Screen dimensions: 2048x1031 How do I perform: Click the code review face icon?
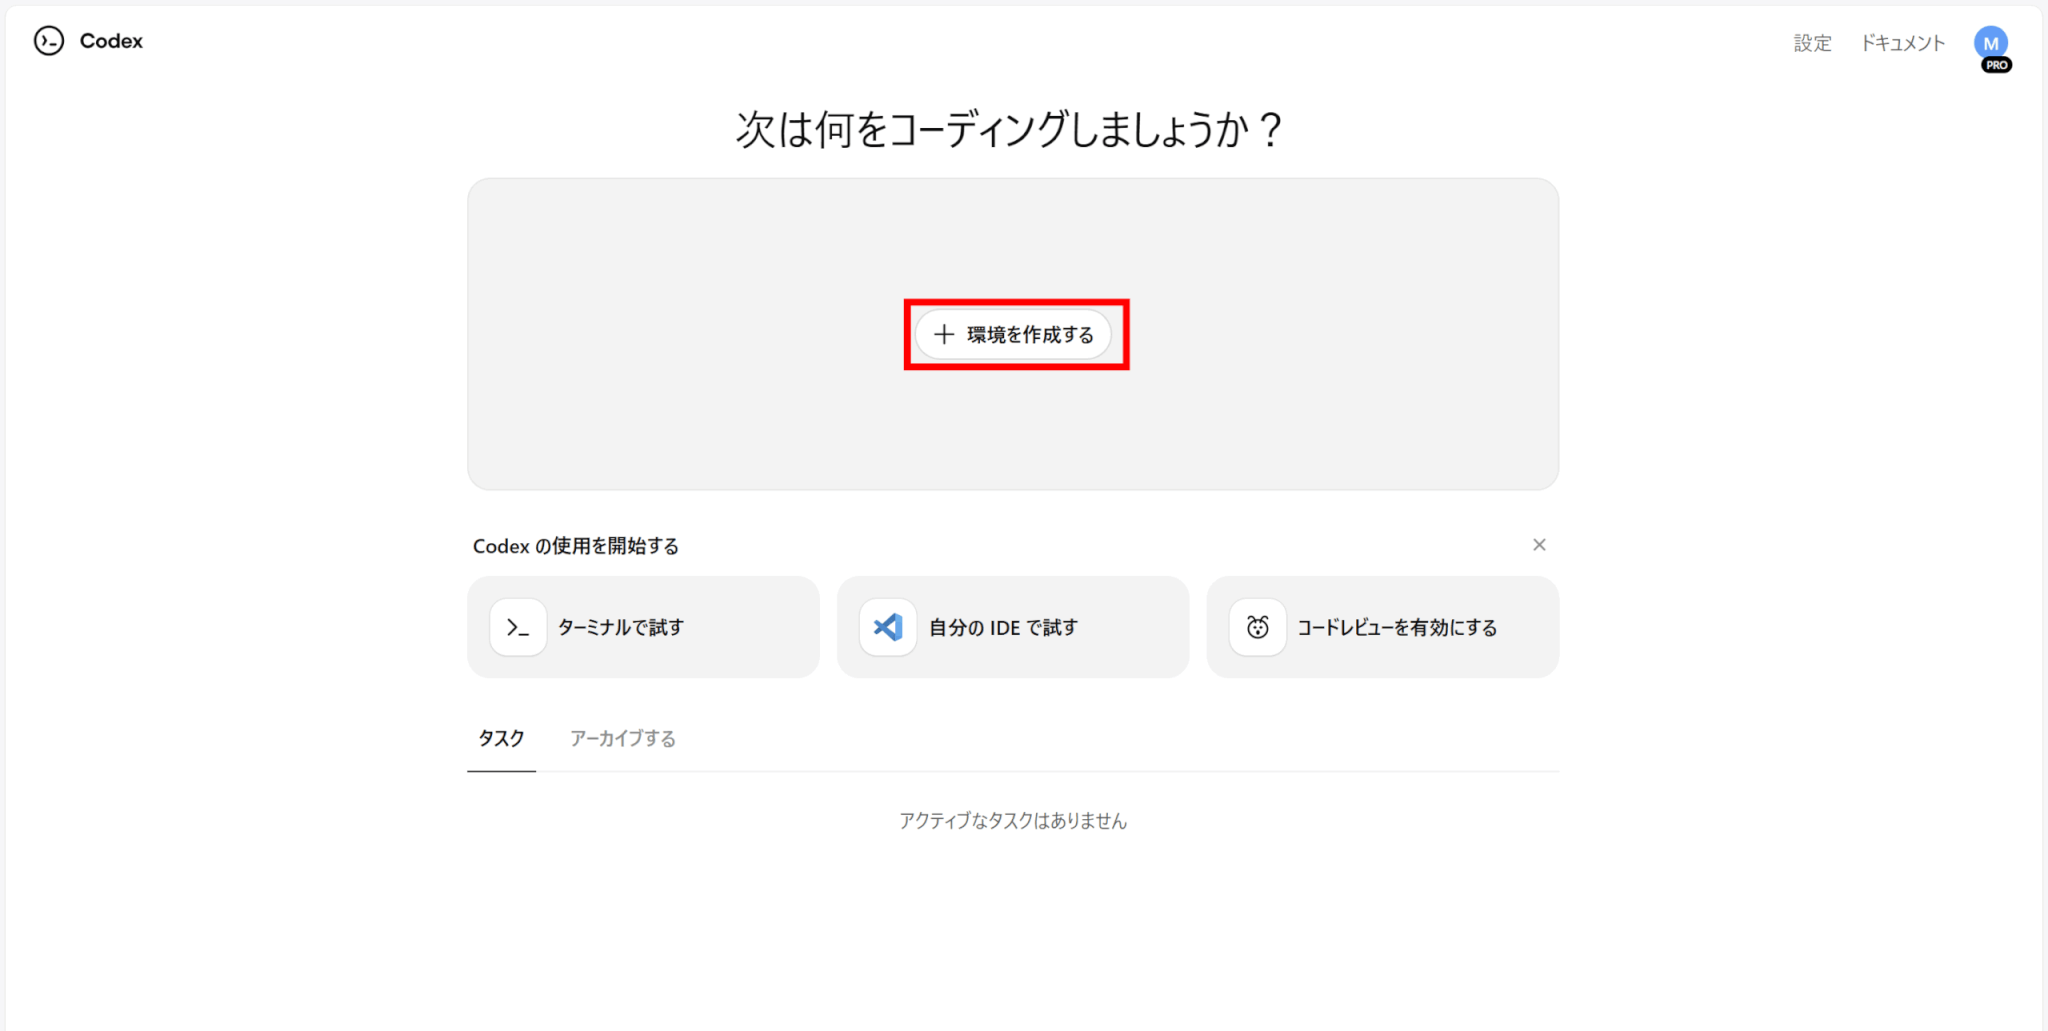1257,627
